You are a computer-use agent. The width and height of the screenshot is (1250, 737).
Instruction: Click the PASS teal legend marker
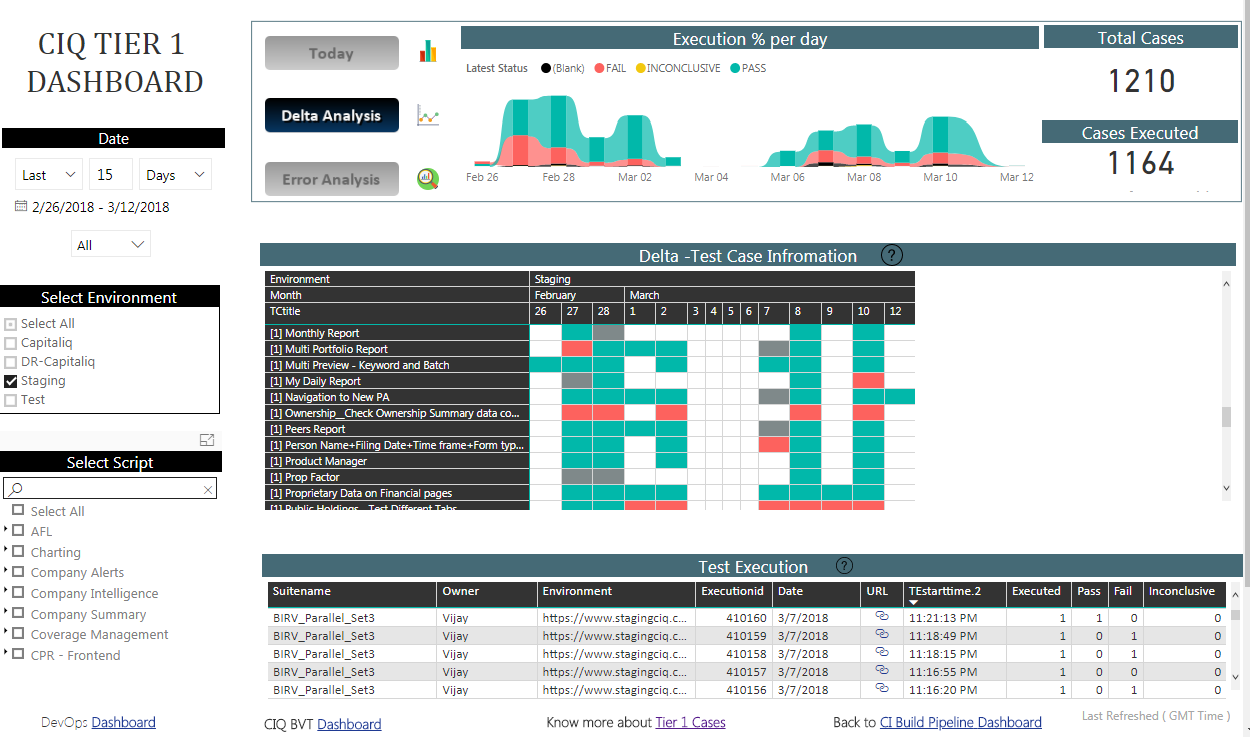click(x=735, y=69)
